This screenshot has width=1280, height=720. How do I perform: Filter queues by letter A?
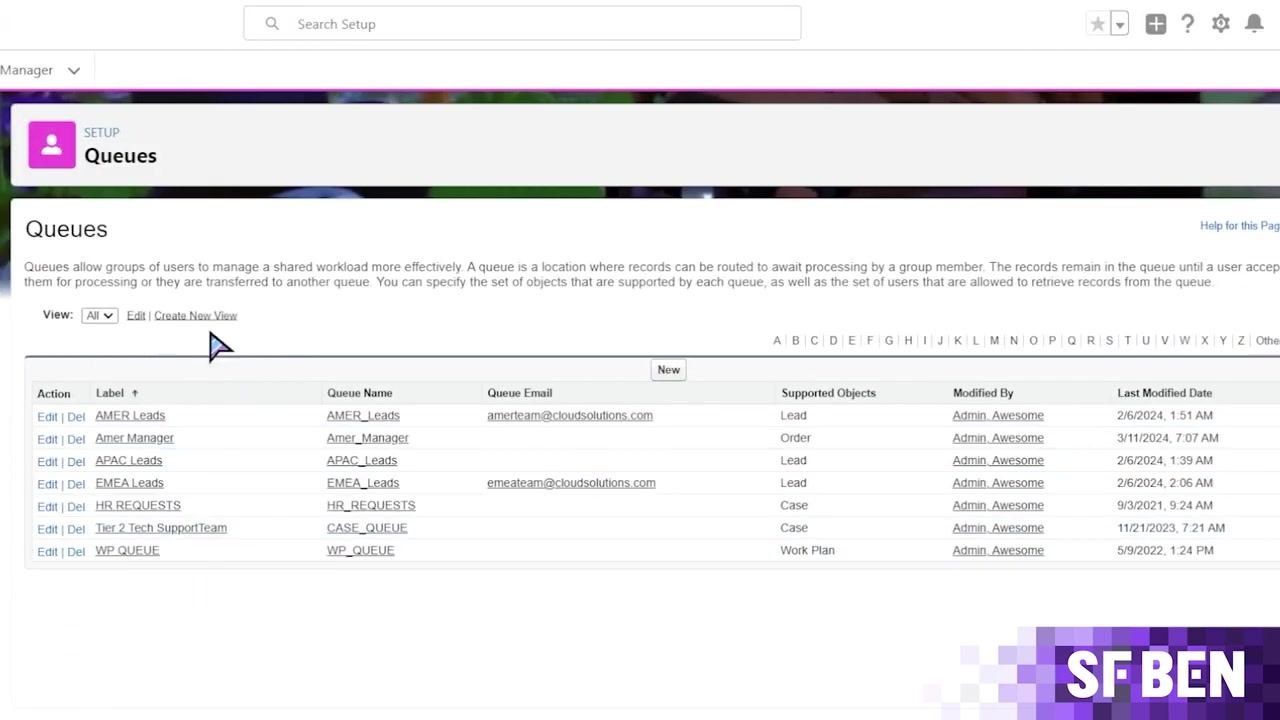point(777,341)
